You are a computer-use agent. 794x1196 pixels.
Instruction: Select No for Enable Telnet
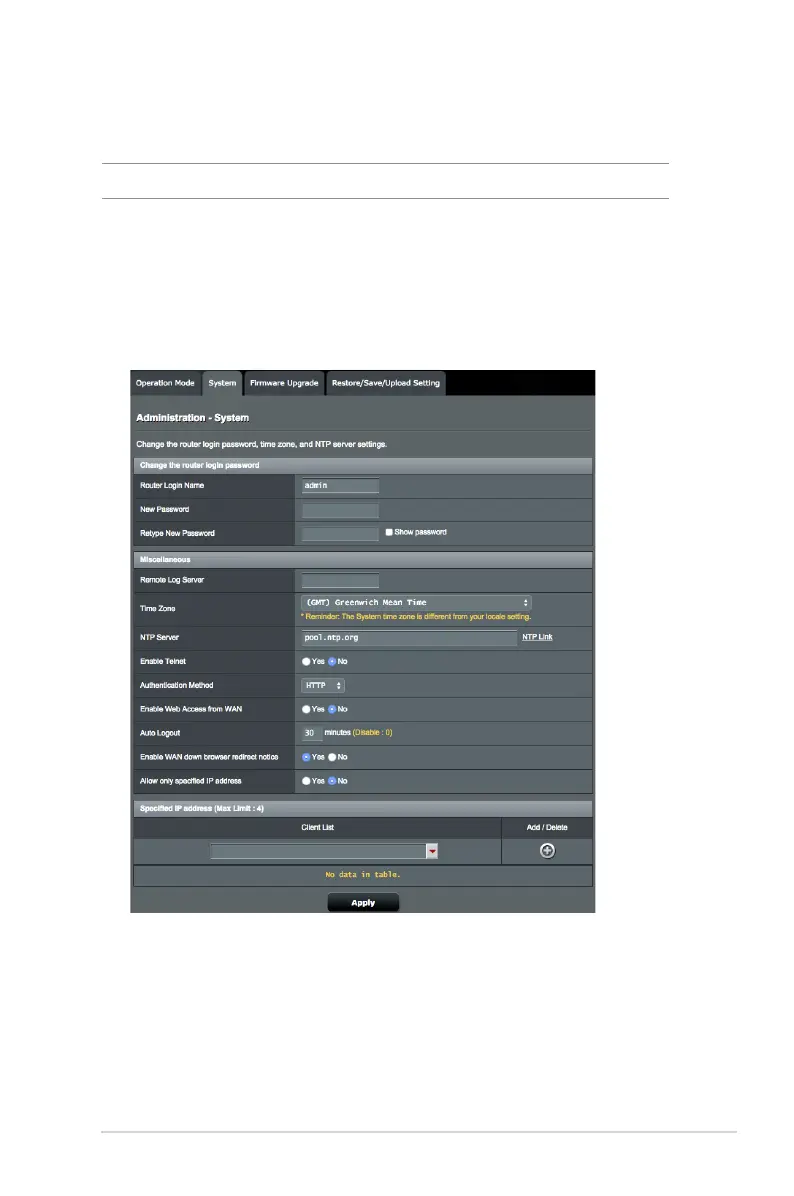[332, 662]
